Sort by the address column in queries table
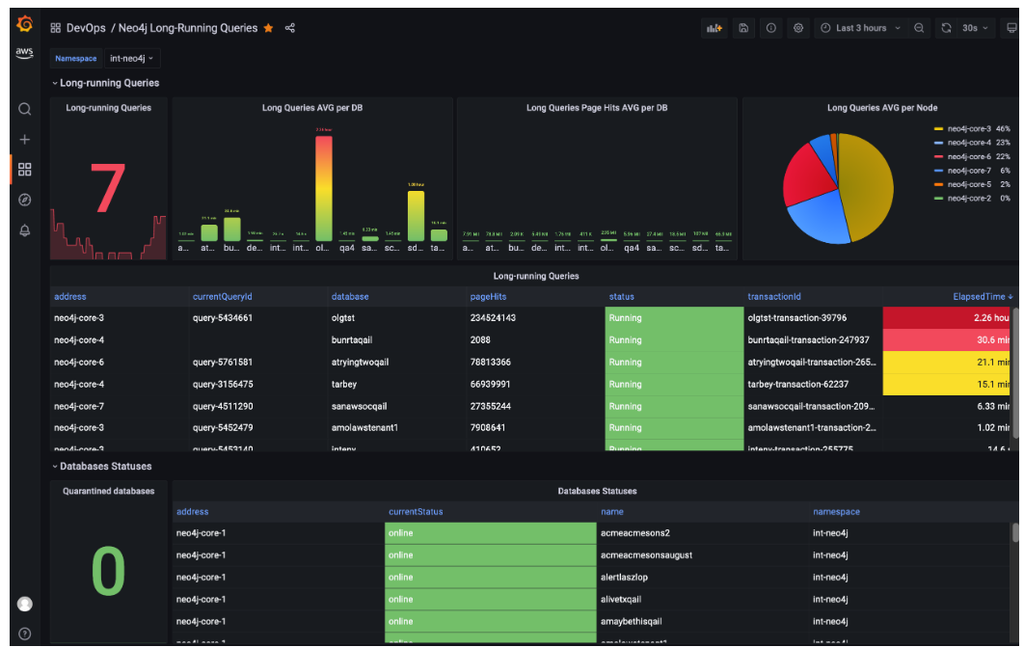The image size is (1024, 648). coord(70,297)
